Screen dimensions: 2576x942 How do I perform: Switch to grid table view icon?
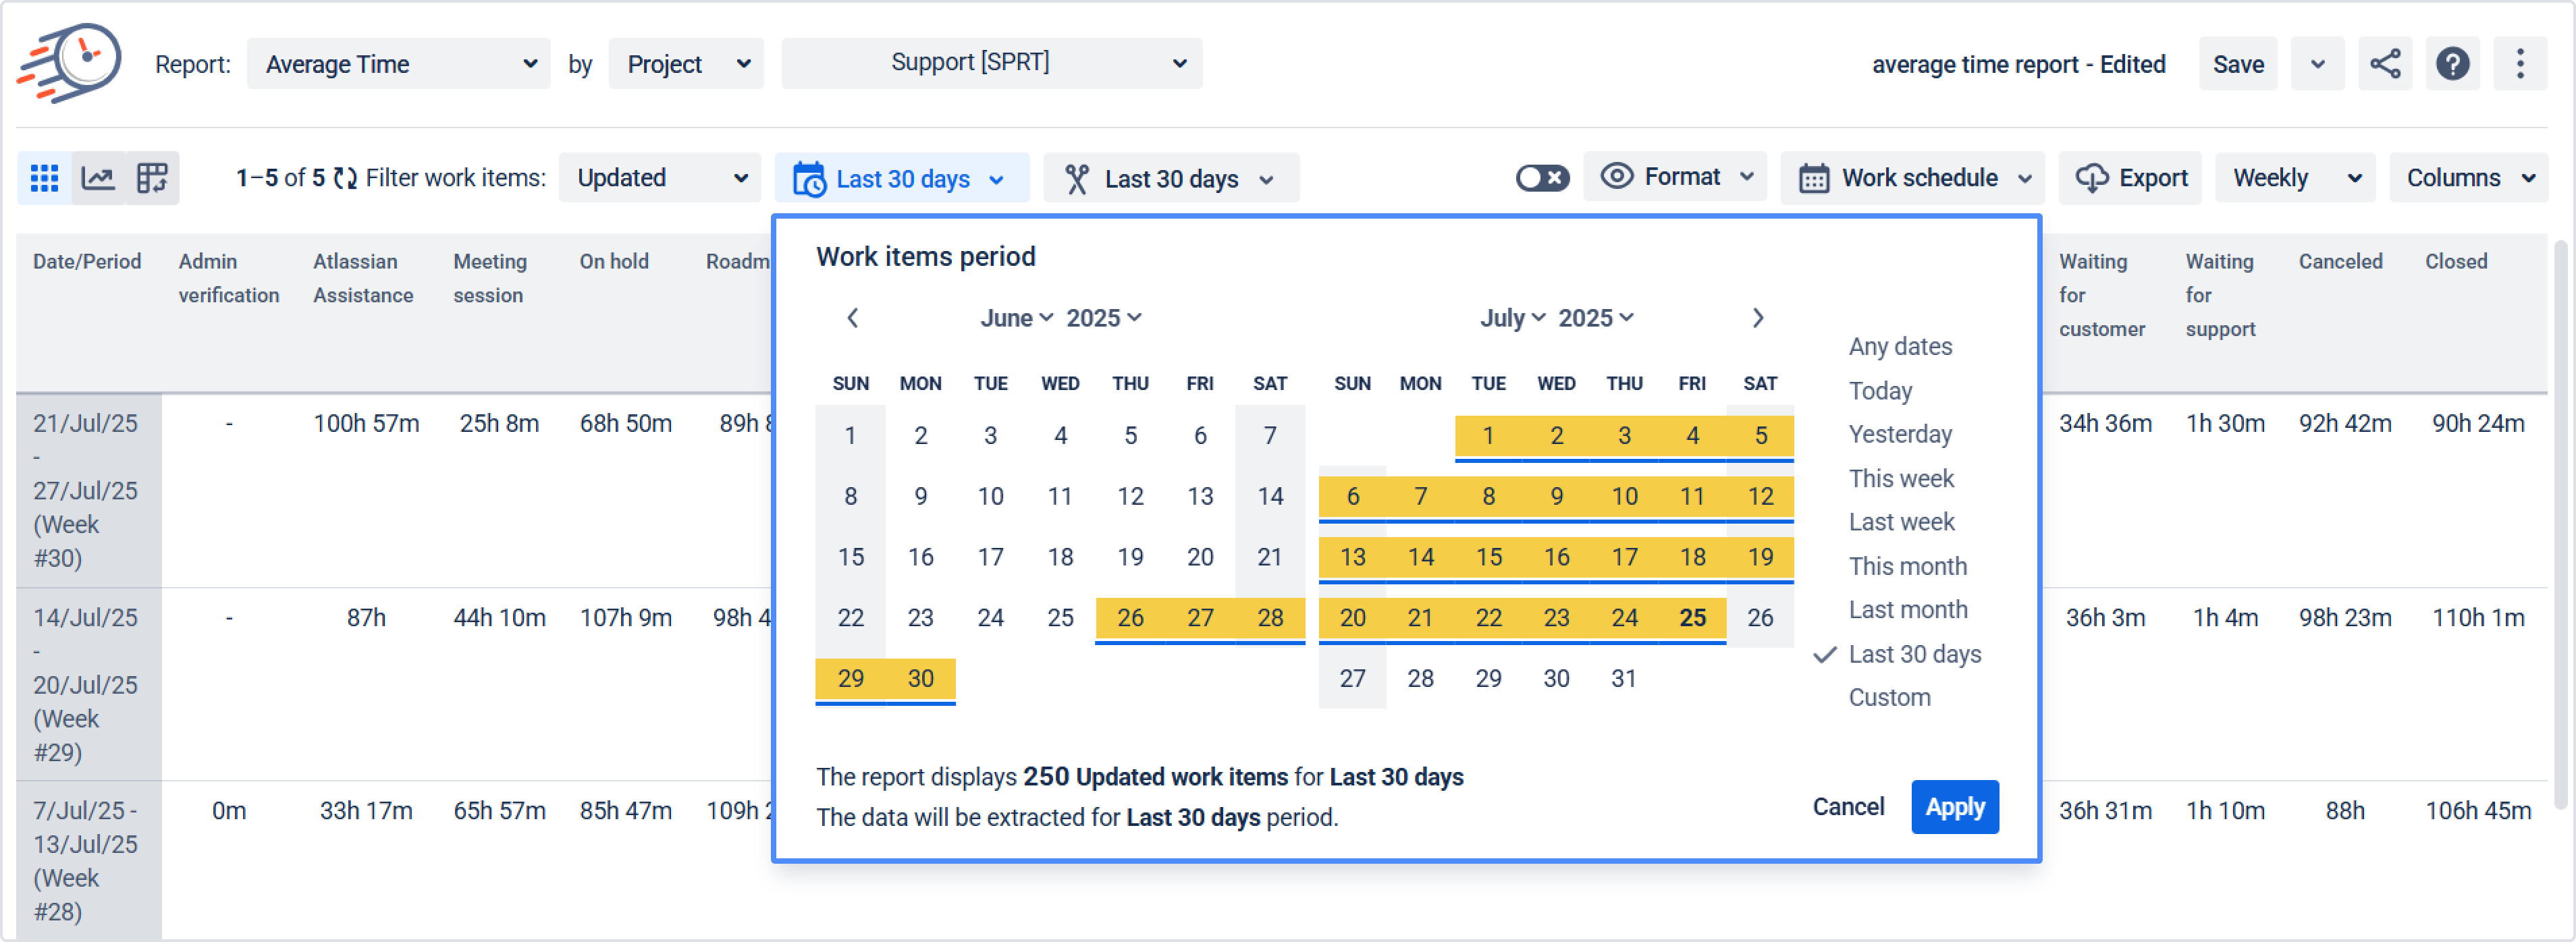[44, 178]
